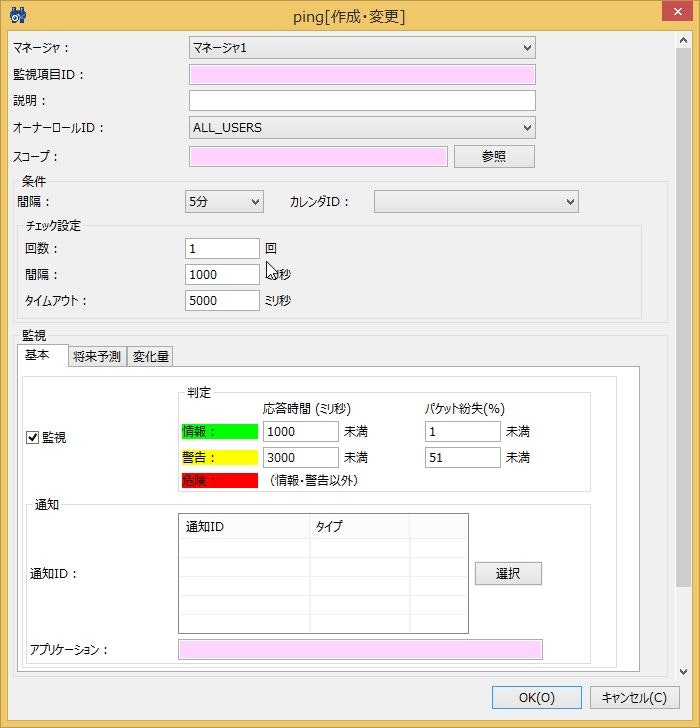This screenshot has width=700, height=728.
Task: Open the マネージャ dropdown
Action: click(362, 47)
